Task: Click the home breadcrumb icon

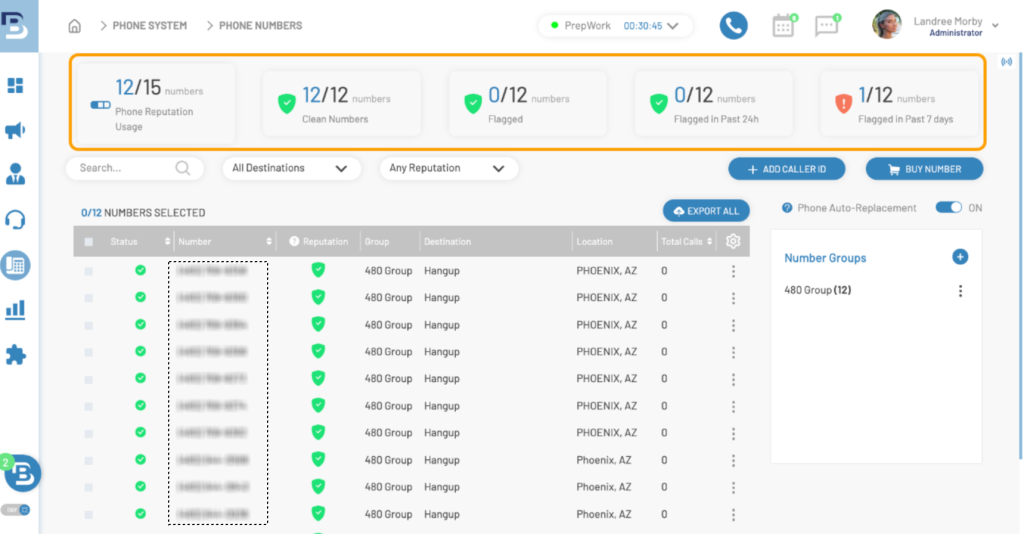Action: pos(74,25)
